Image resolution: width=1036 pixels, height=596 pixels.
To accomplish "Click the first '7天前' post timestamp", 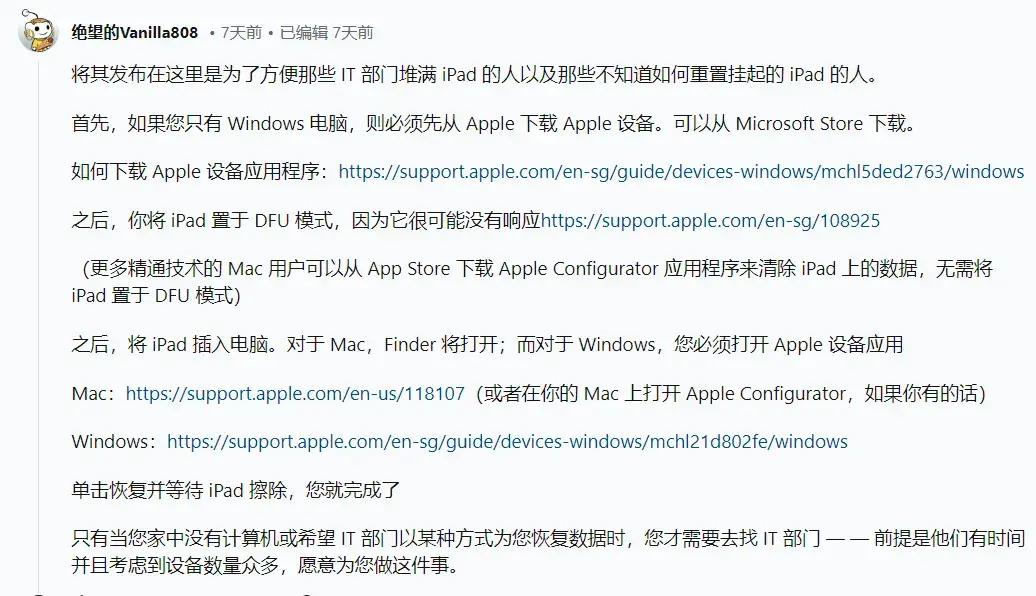I will coord(241,32).
